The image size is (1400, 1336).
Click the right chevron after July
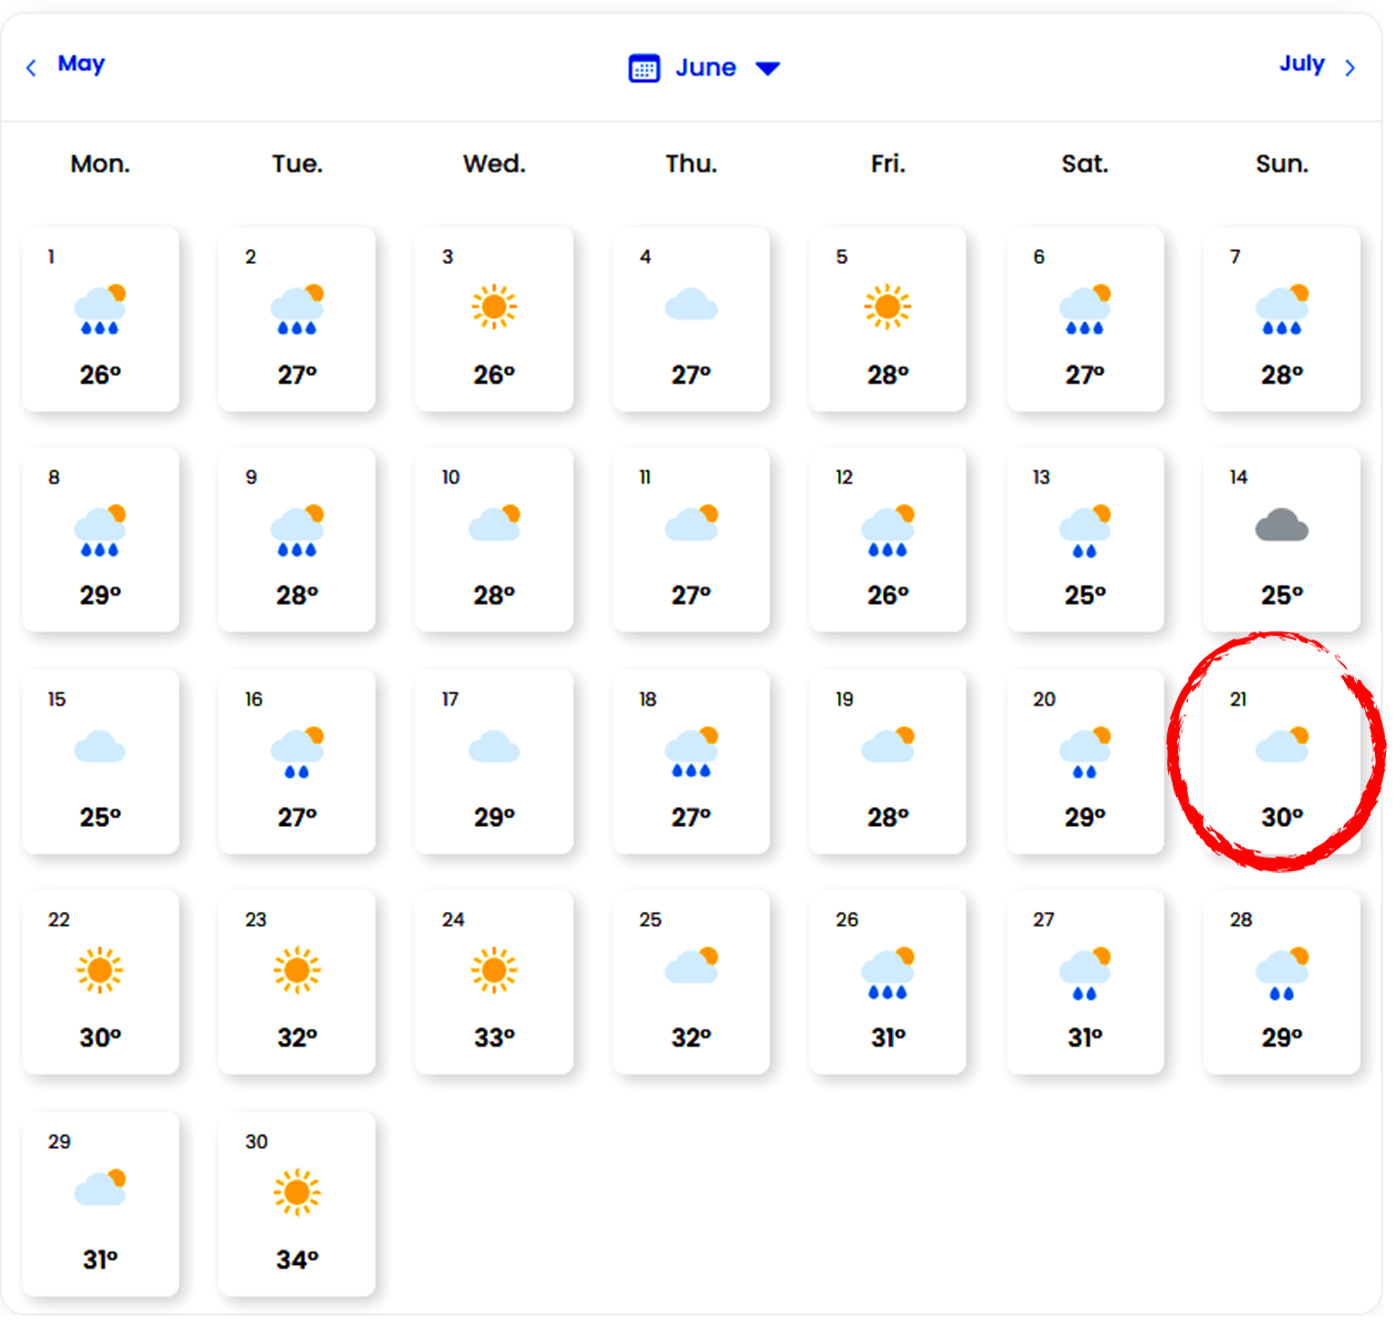1350,68
